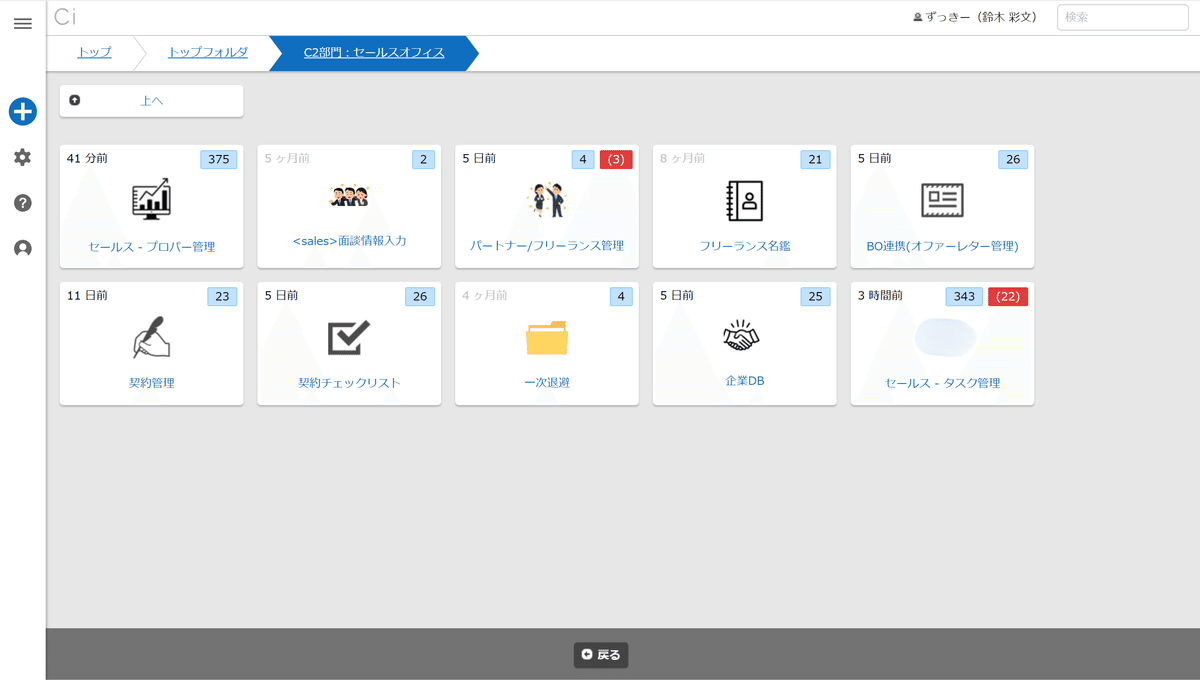
Task: Click the people icon for <sales>面談情報入力
Action: (349, 196)
